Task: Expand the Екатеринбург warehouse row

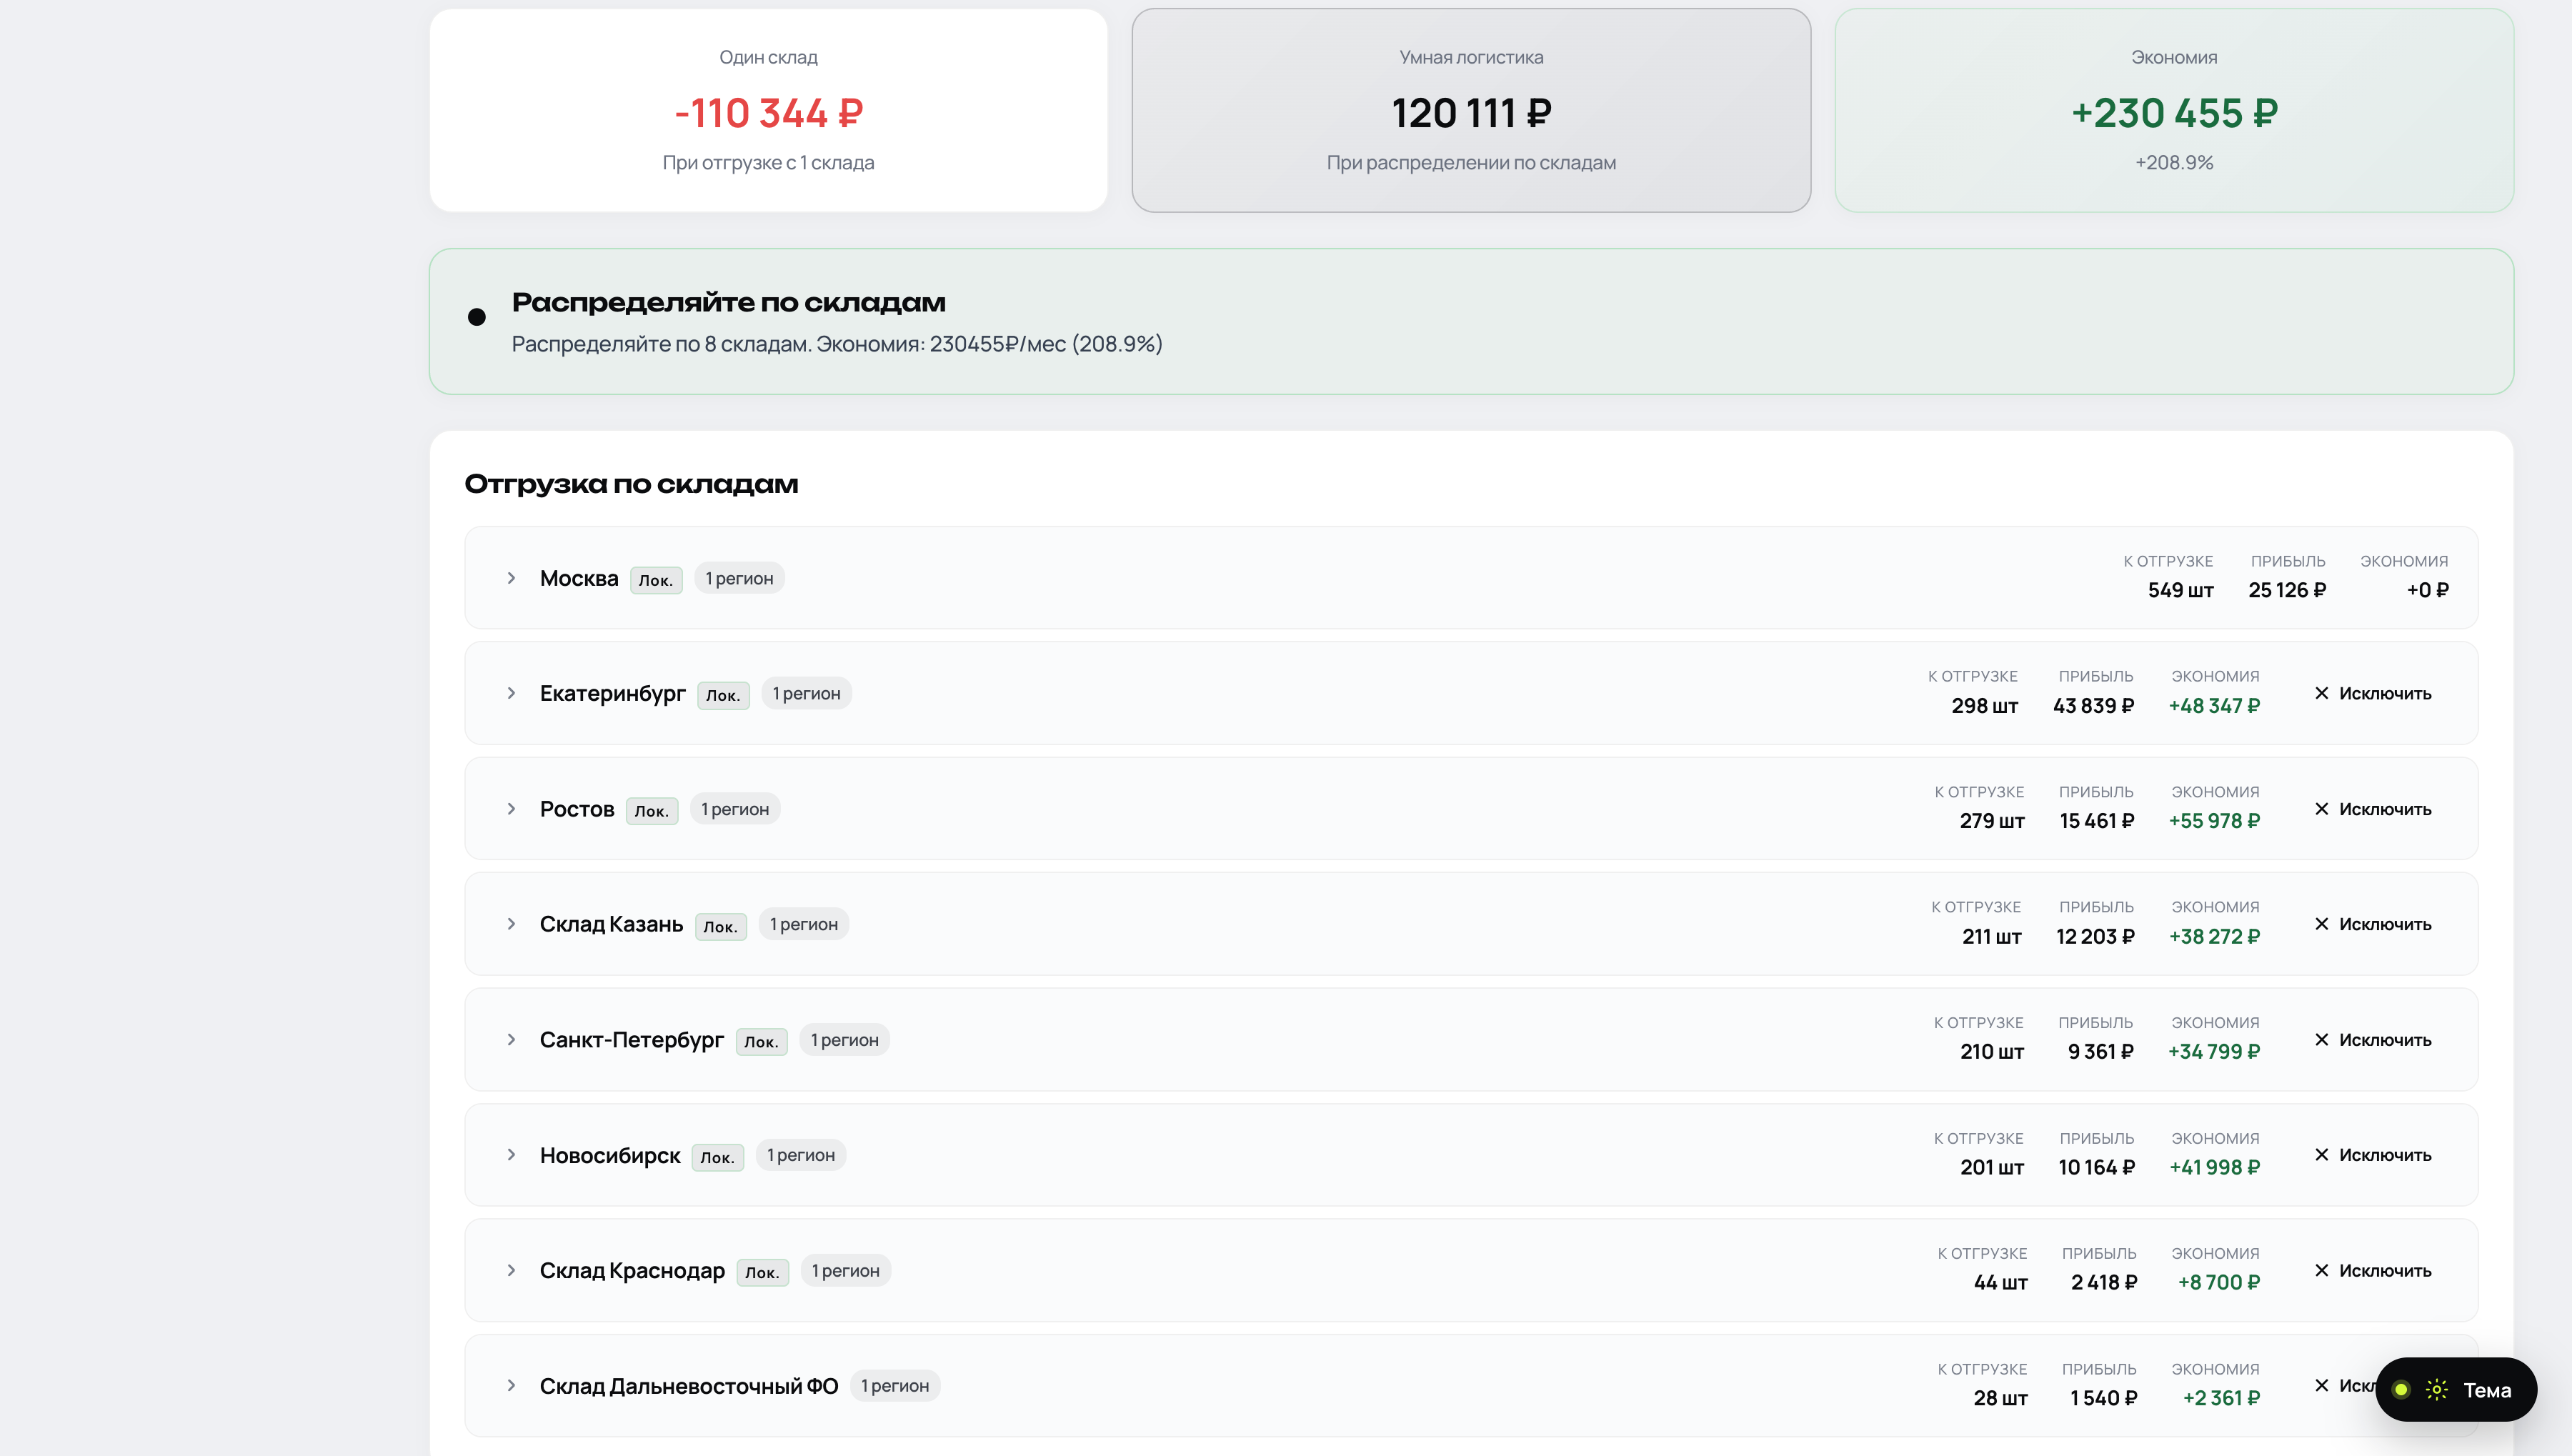Action: click(x=511, y=693)
